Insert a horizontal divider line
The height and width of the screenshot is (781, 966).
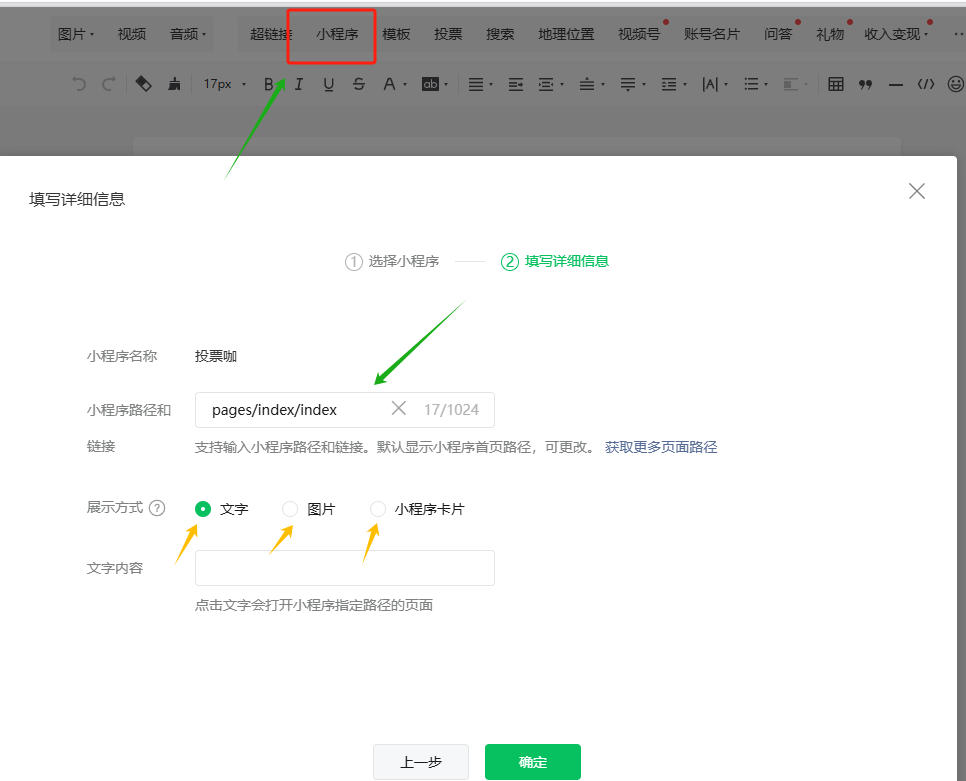896,85
